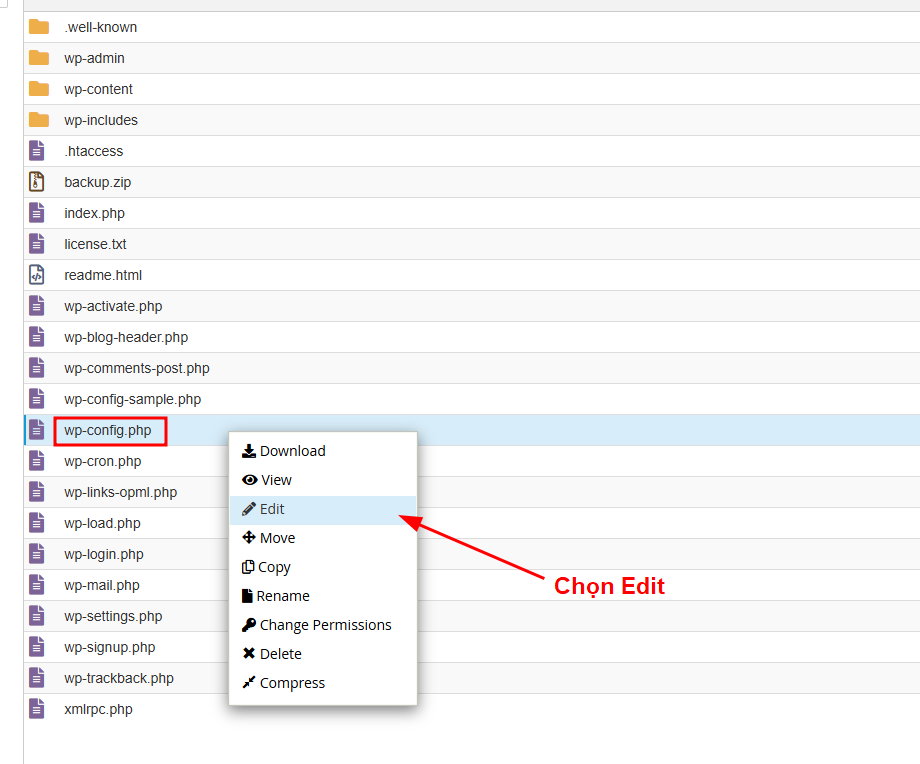Click the wp-login.php file icon
The height and width of the screenshot is (764, 920).
click(x=36, y=554)
